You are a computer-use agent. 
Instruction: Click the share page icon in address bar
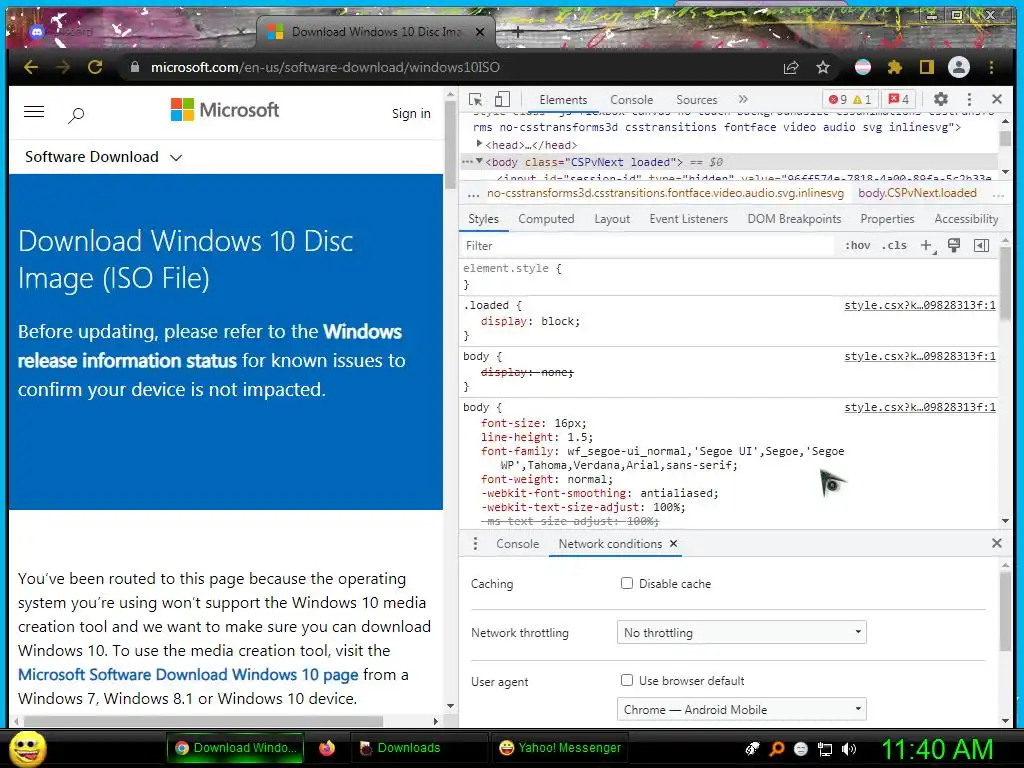[x=791, y=67]
